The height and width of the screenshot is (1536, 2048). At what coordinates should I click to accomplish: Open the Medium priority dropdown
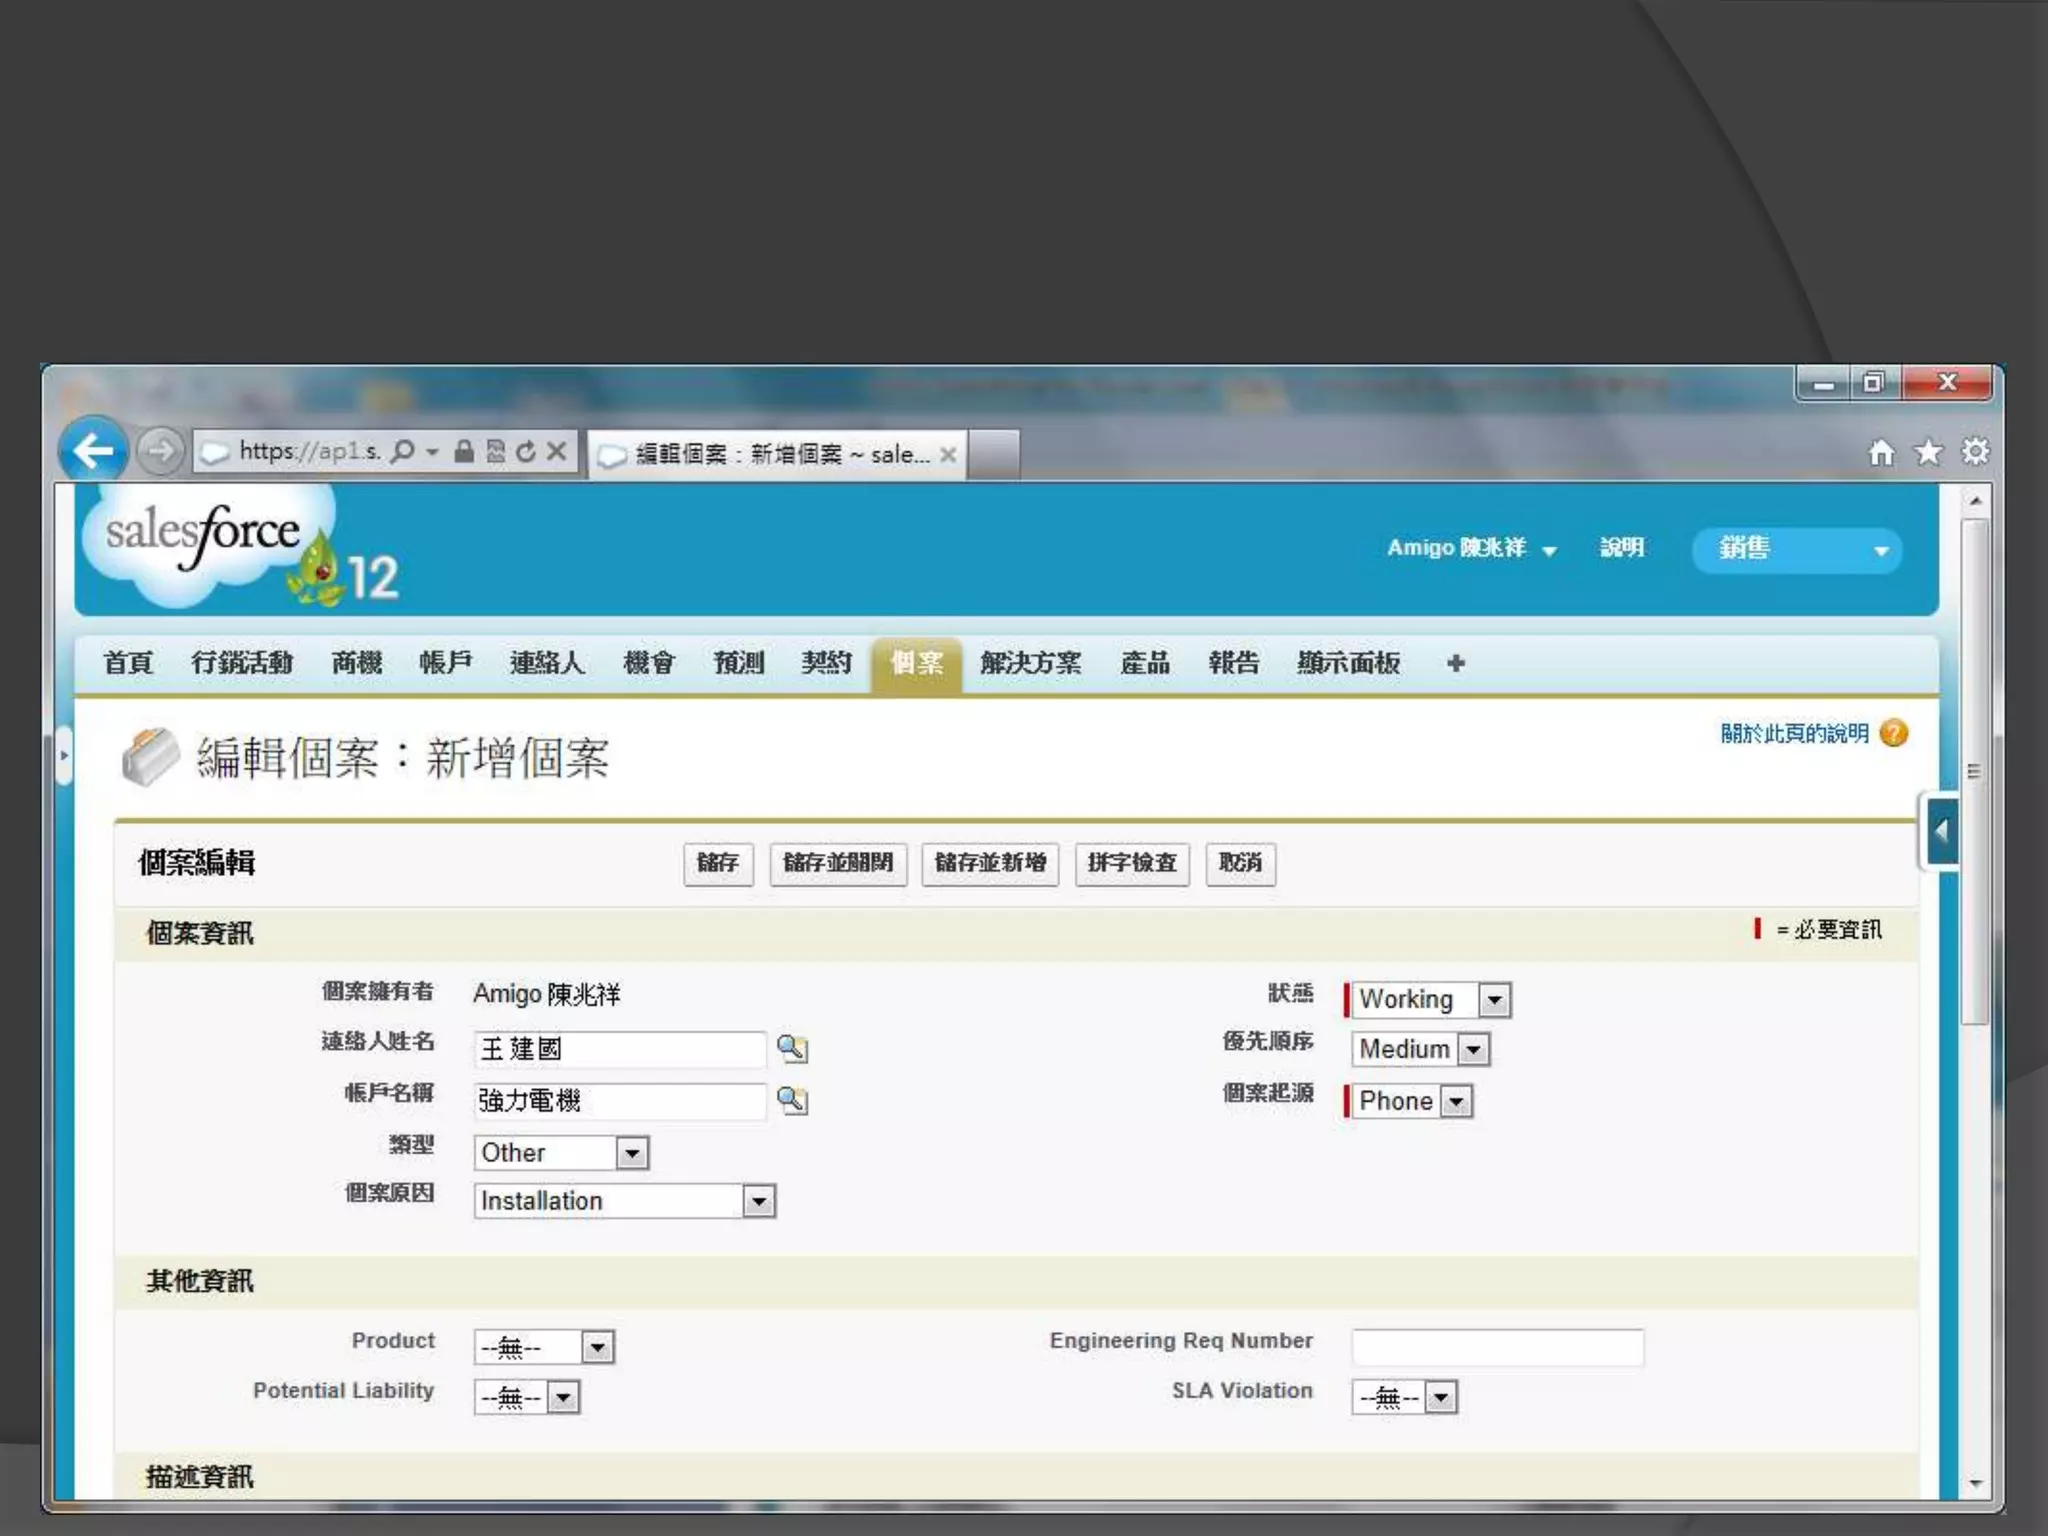[x=1473, y=1049]
